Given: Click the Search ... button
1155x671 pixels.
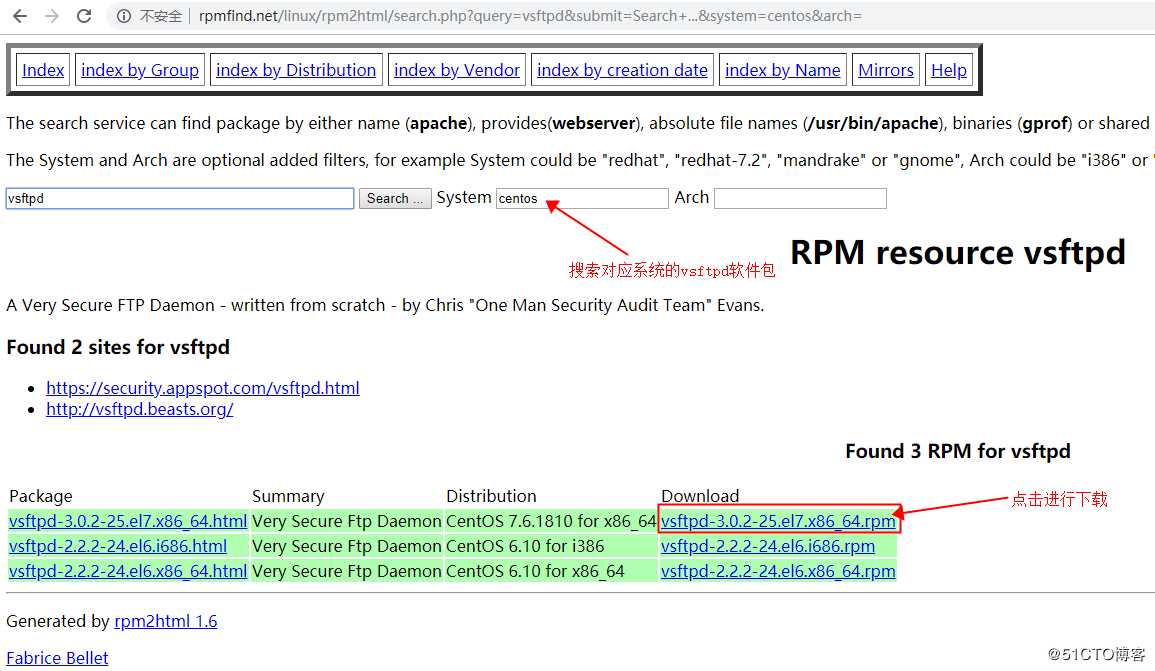Looking at the screenshot, I should click(395, 198).
